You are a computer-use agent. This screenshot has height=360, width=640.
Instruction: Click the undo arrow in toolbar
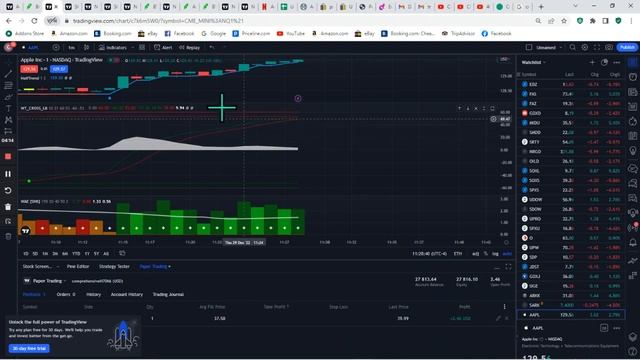(212, 48)
